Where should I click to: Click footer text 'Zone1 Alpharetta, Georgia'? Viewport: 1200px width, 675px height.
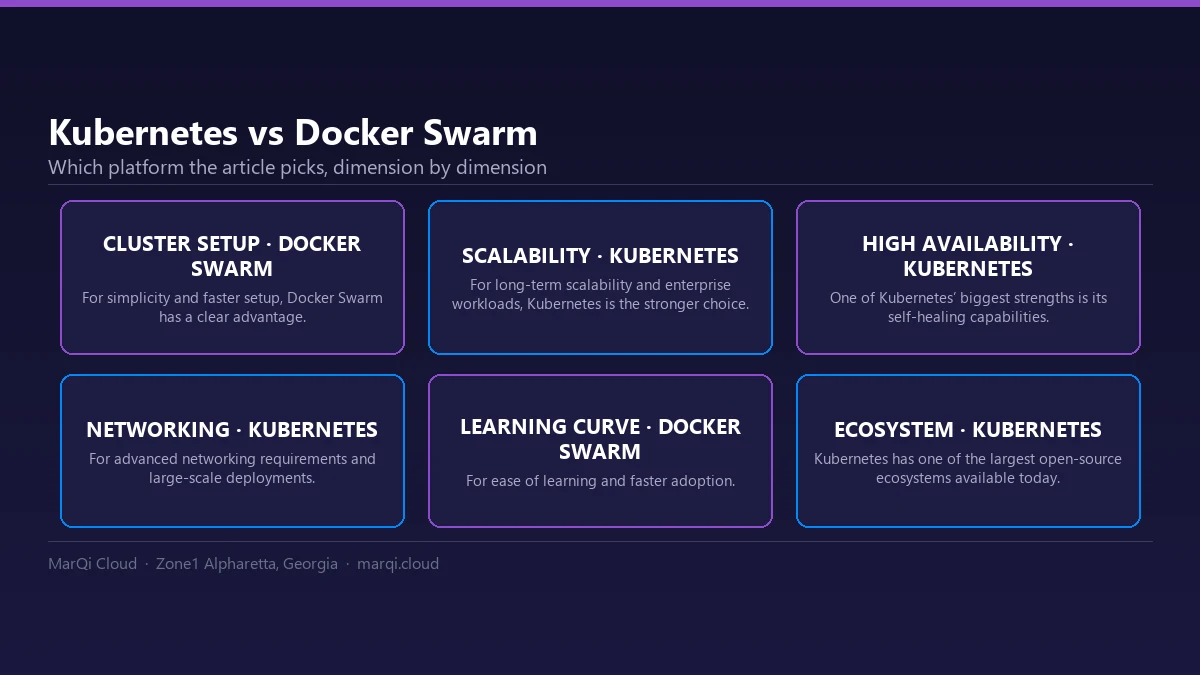(247, 564)
